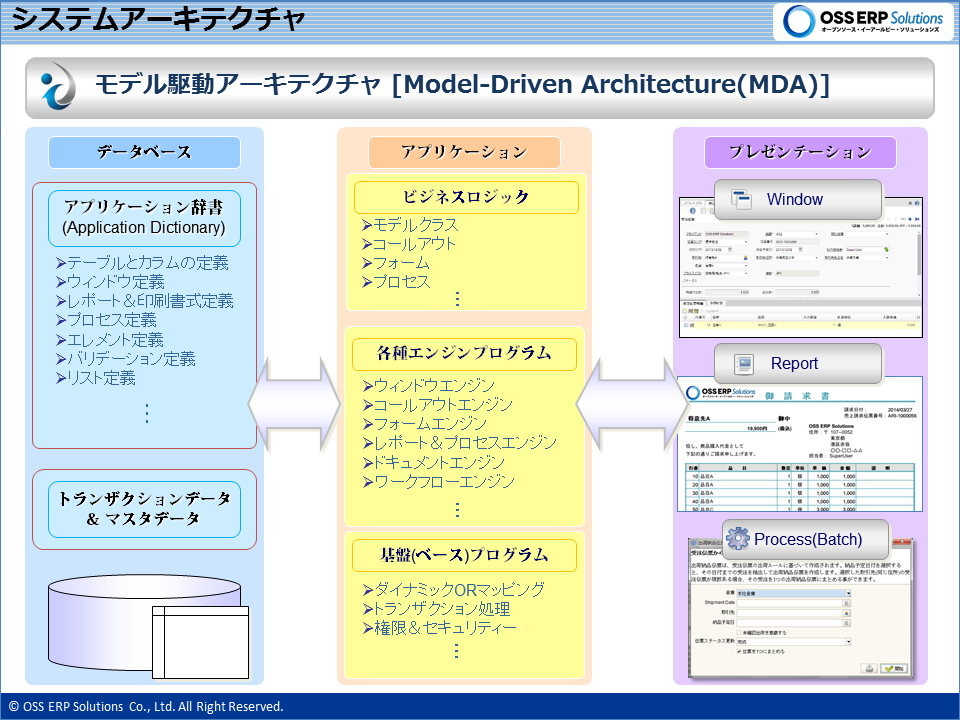
Task: Uncheck the 伝票を1つにまとめる checkbox
Action: [x=738, y=651]
